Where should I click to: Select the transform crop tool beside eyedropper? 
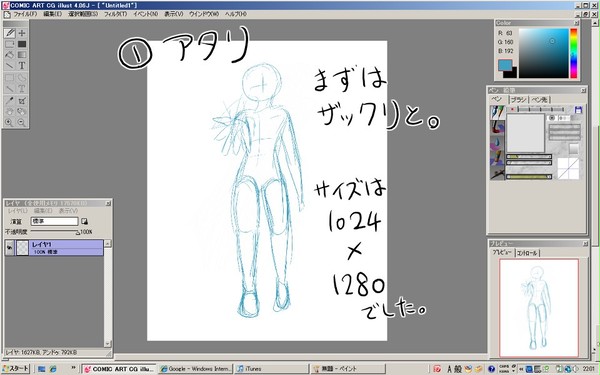pyautogui.click(x=22, y=101)
